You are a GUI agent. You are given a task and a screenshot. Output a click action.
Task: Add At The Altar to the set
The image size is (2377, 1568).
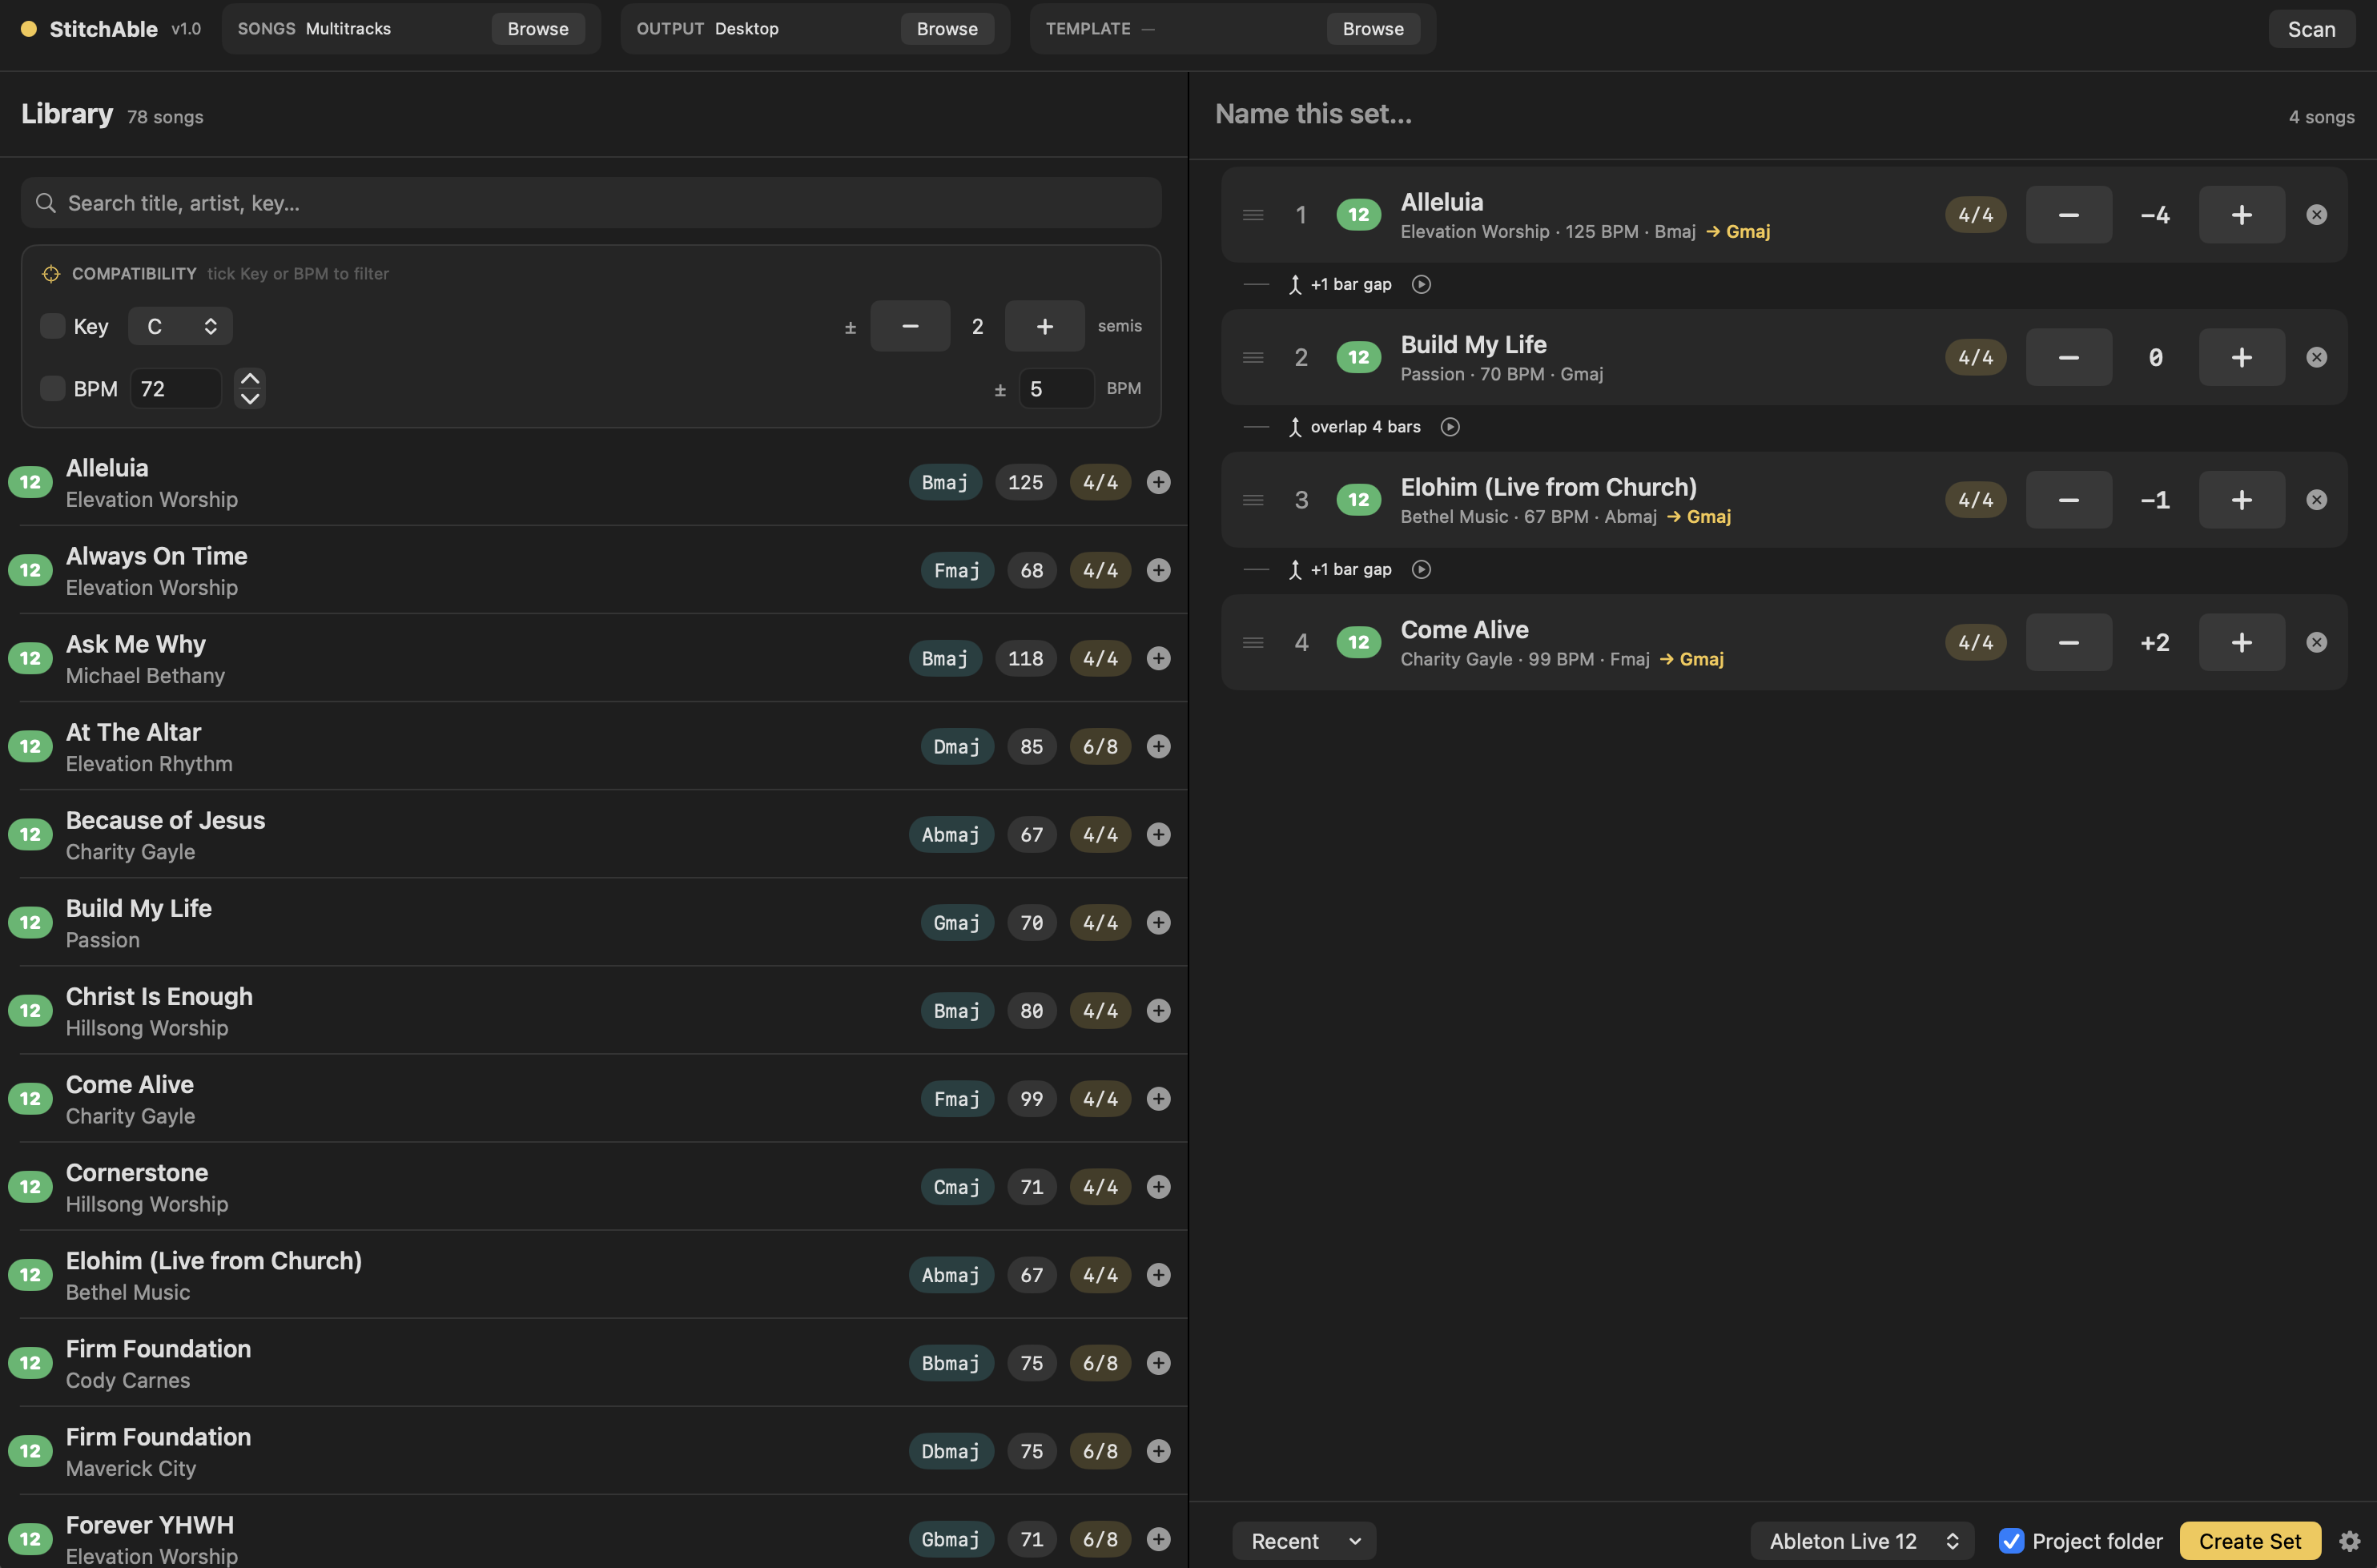(1158, 746)
